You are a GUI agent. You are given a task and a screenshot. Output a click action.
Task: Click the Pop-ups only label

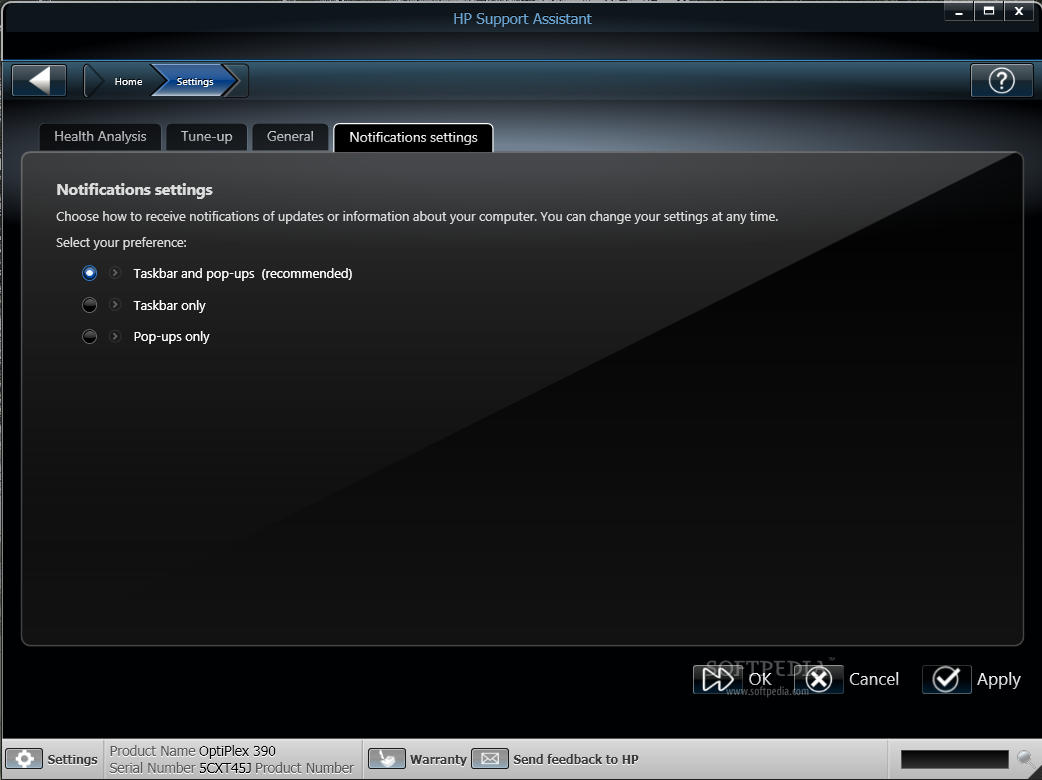[171, 337]
